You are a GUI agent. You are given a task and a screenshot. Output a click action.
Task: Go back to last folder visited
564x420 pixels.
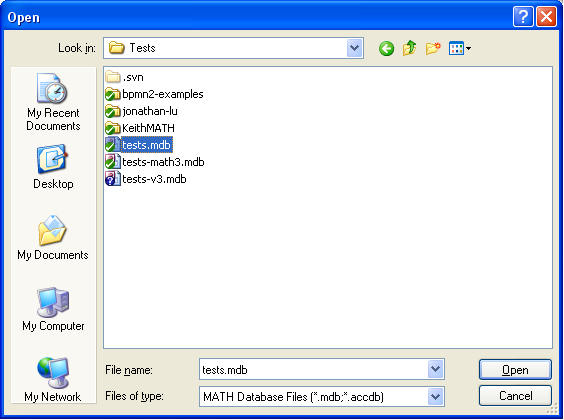pyautogui.click(x=386, y=48)
